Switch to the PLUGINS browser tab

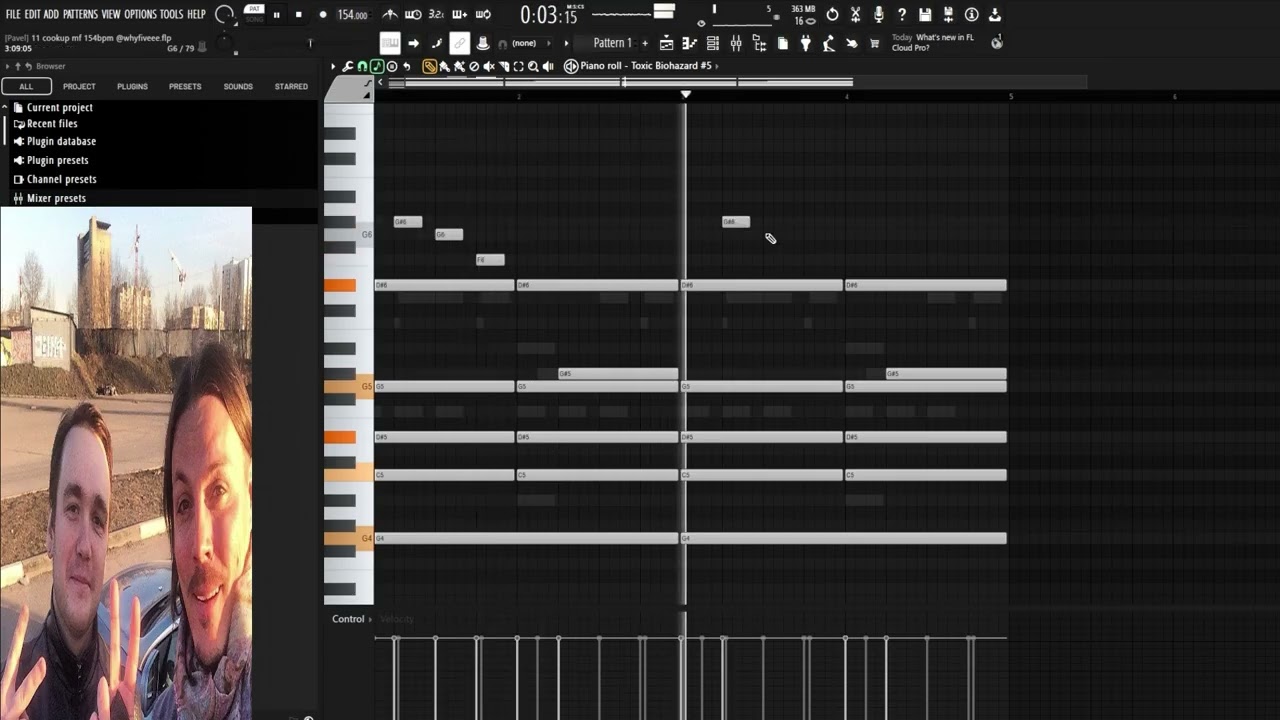(132, 86)
